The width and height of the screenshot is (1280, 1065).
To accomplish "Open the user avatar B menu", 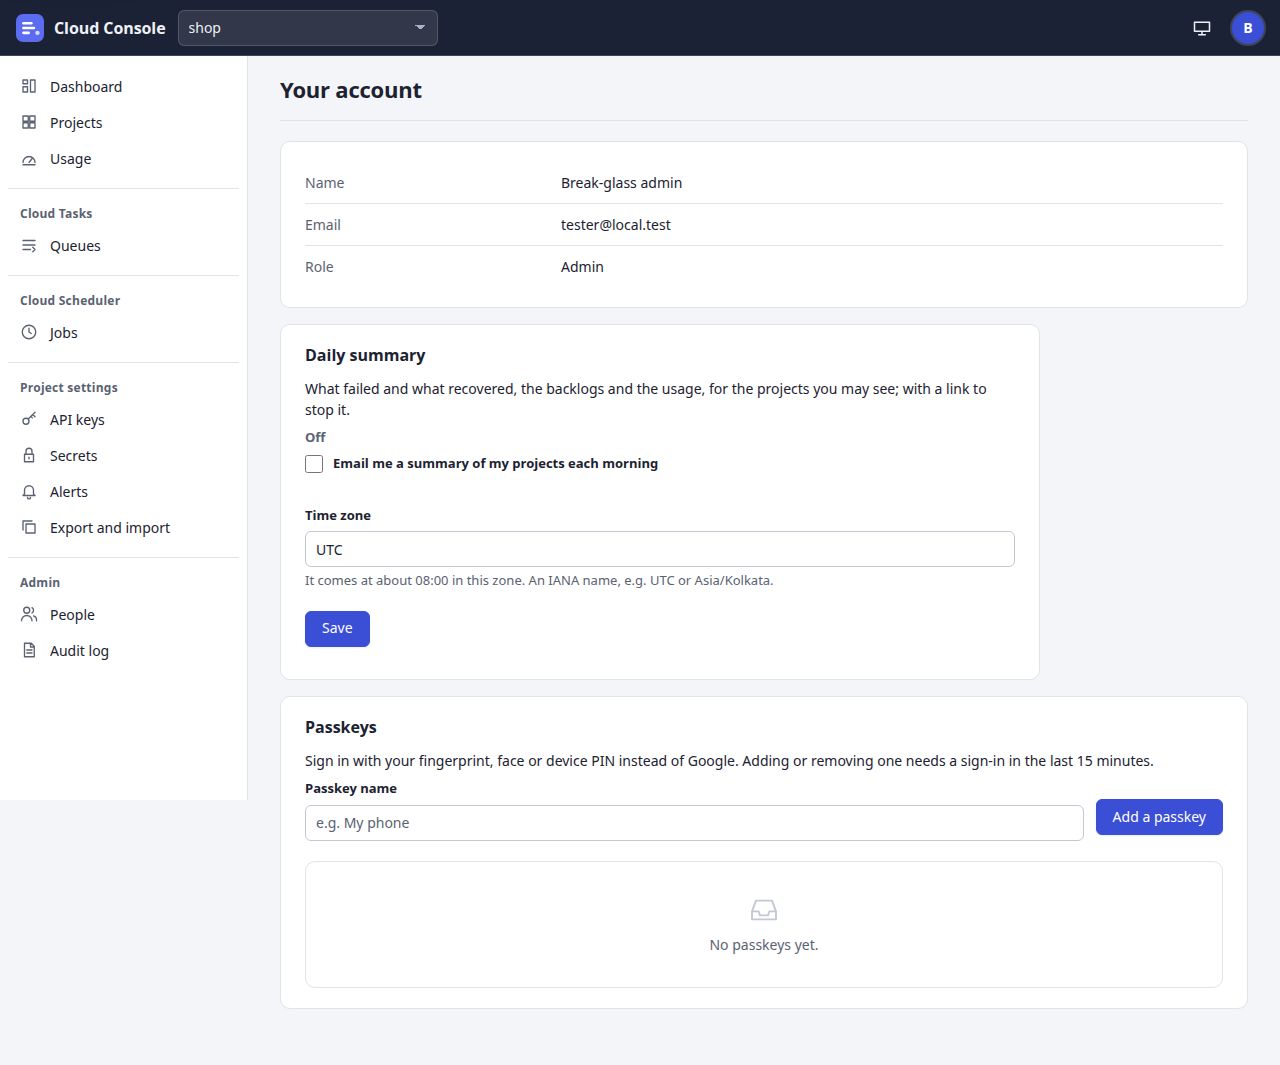I will (x=1248, y=28).
